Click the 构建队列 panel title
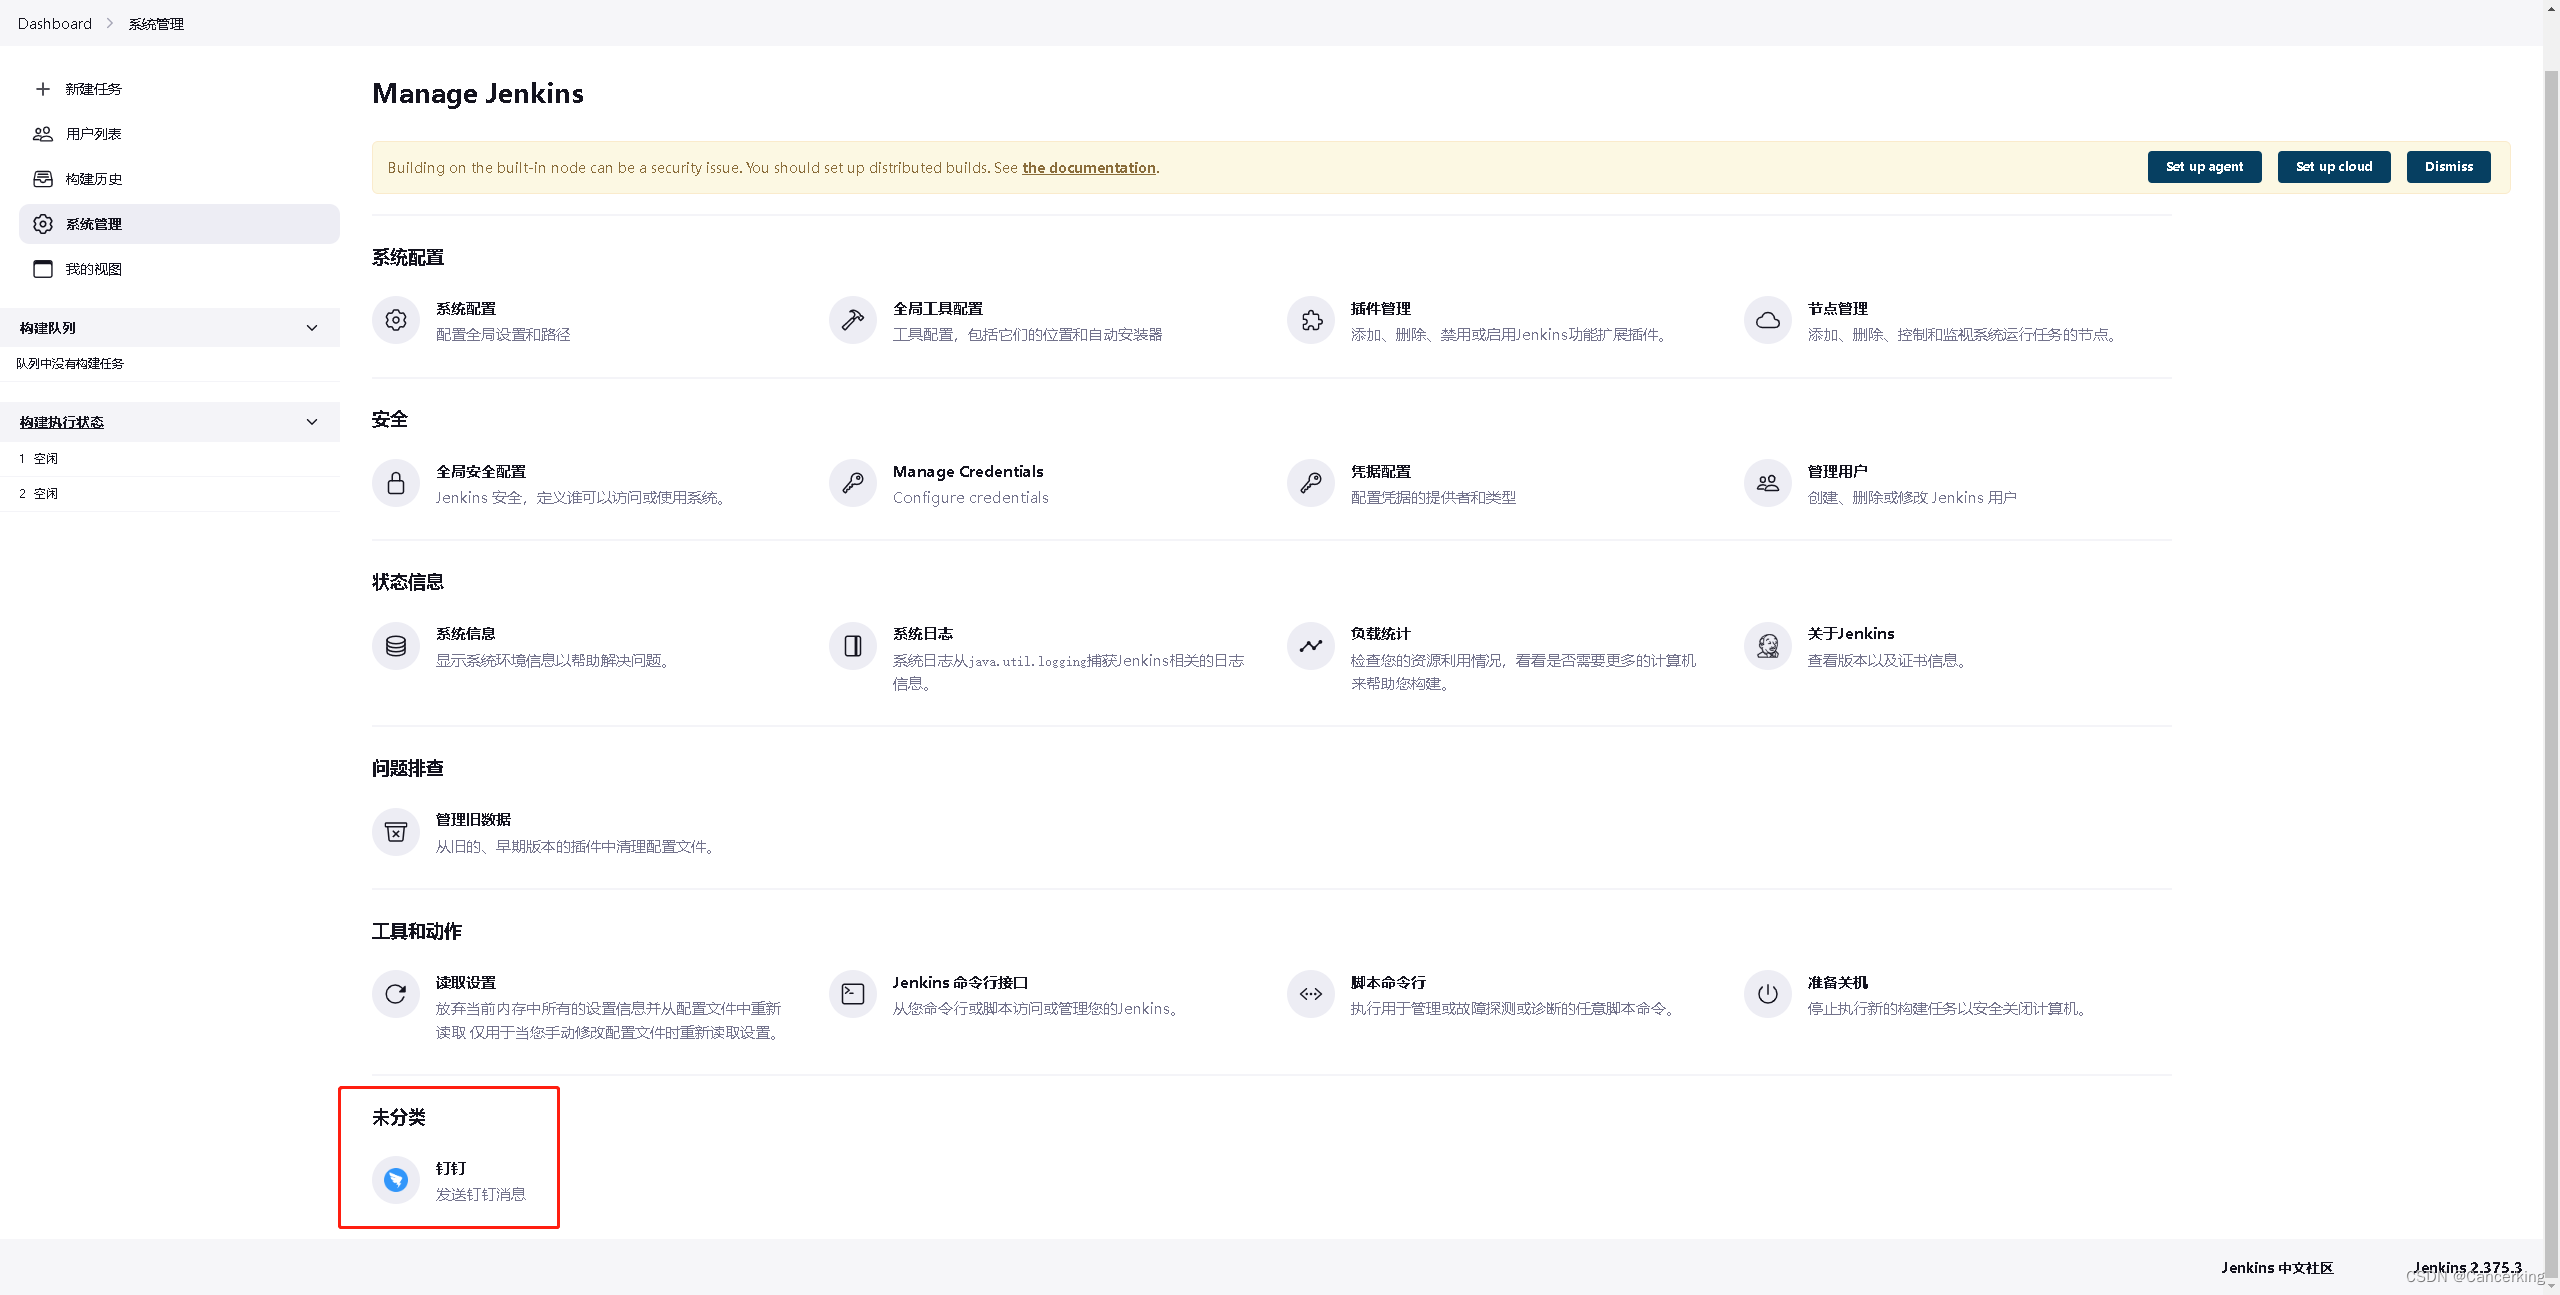Image resolution: width=2560 pixels, height=1295 pixels. point(48,328)
